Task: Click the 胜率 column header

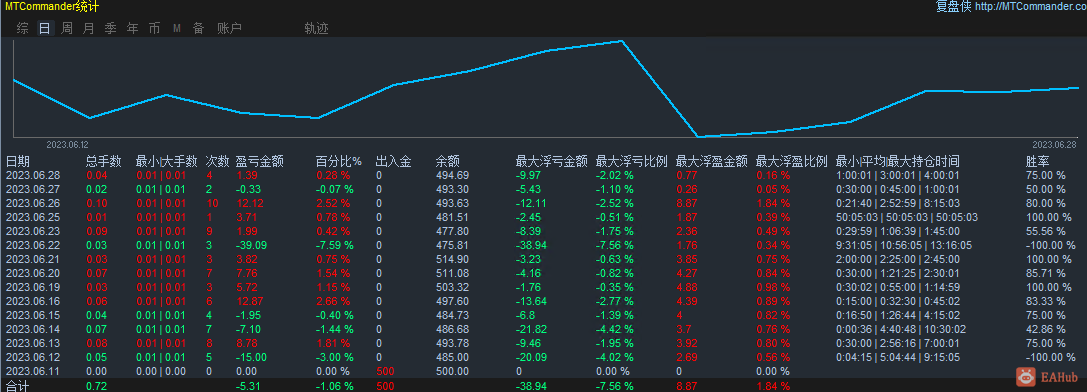Action: pyautogui.click(x=1038, y=161)
